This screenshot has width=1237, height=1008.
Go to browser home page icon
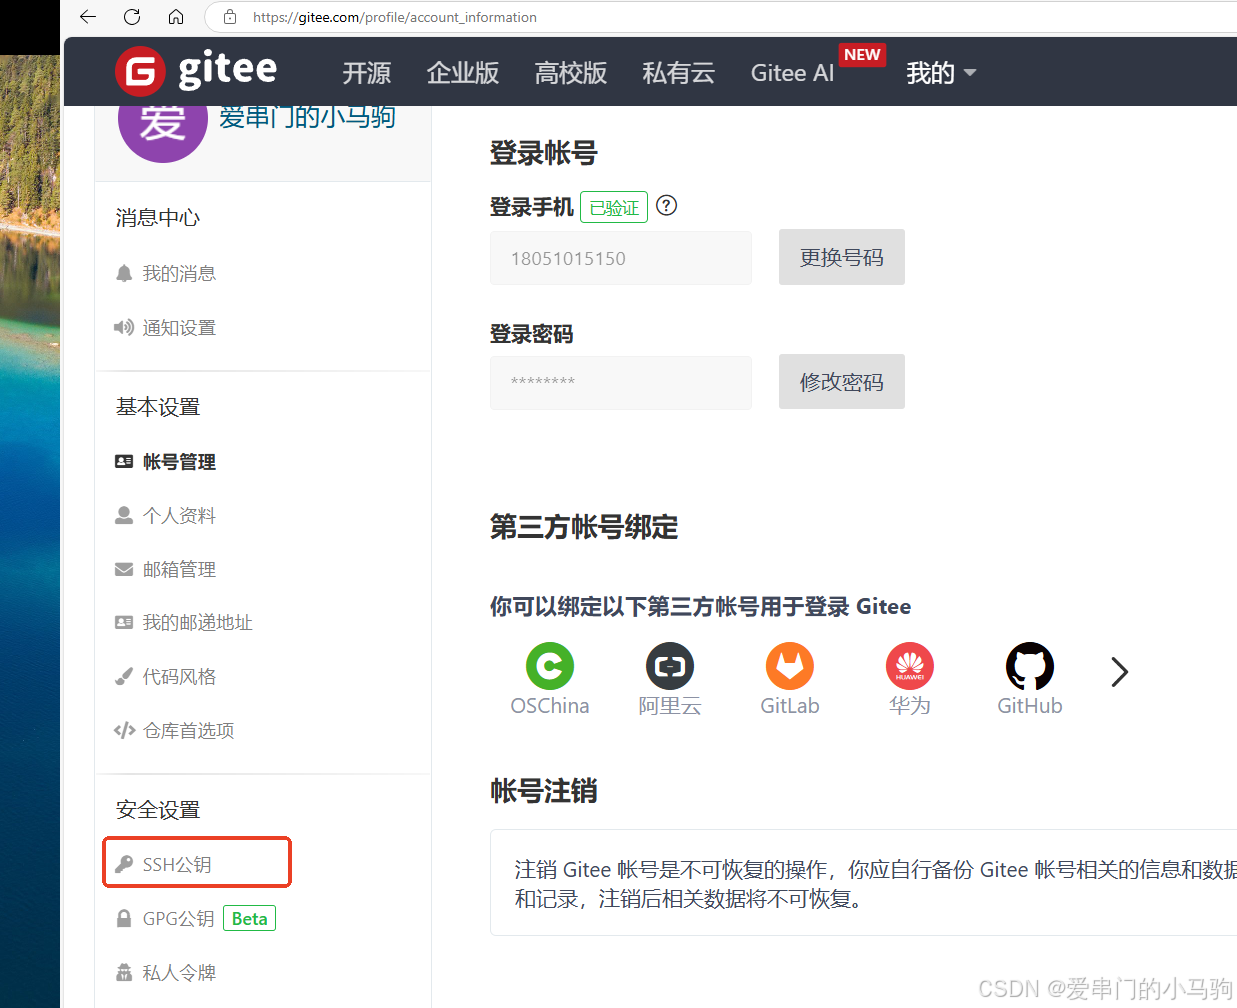click(176, 17)
